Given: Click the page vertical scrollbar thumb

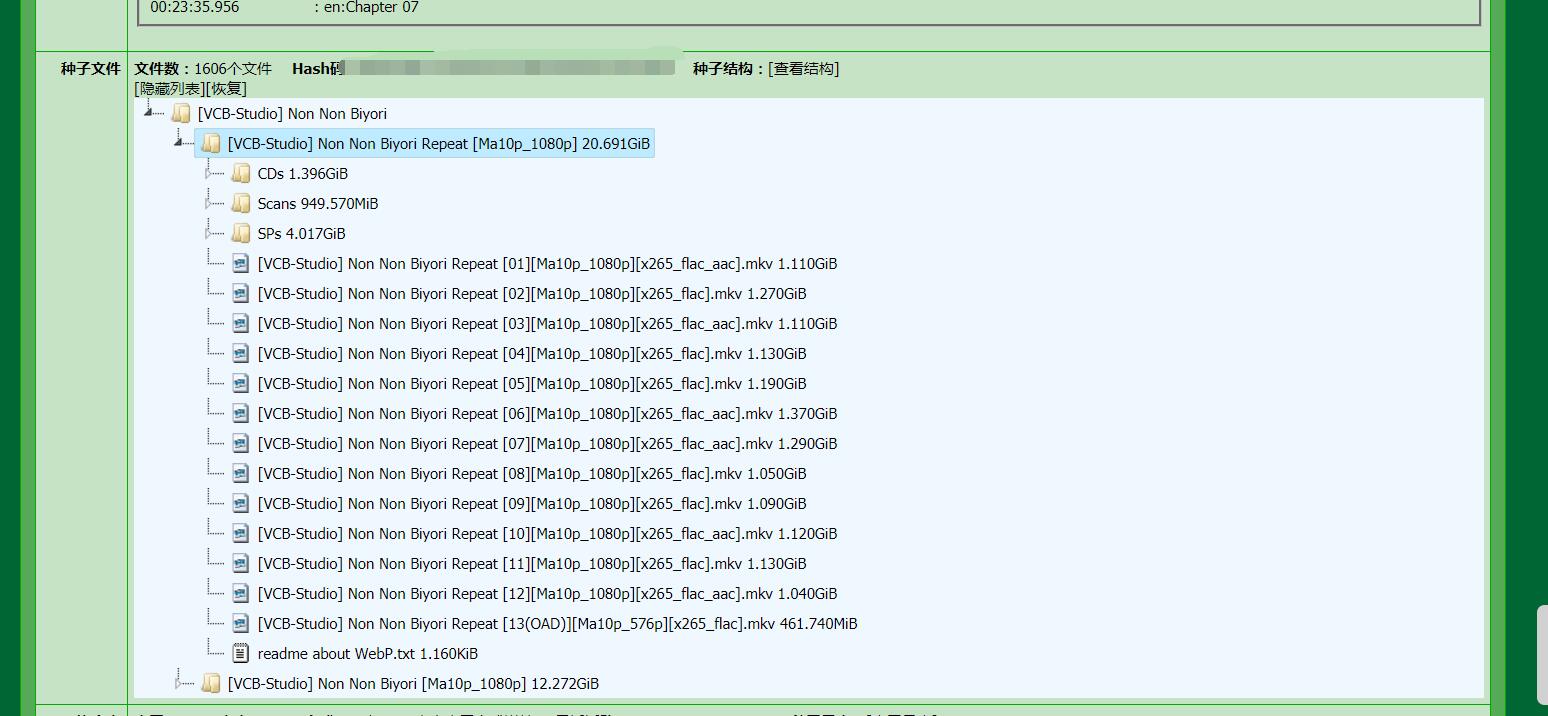Looking at the screenshot, I should 1542,654.
